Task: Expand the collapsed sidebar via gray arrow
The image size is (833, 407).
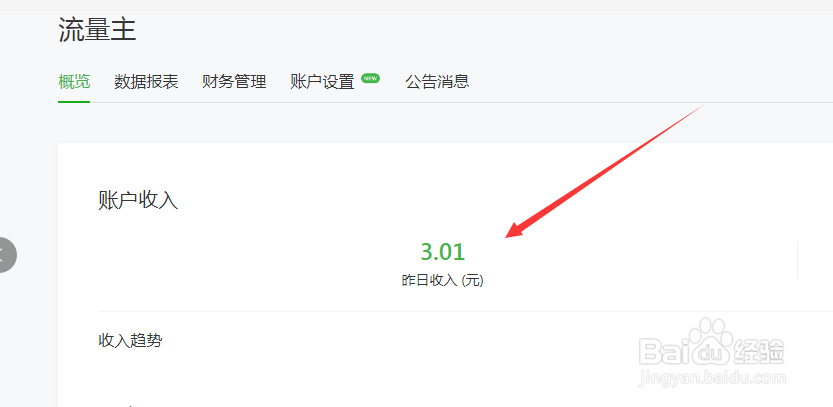Action: (6, 255)
